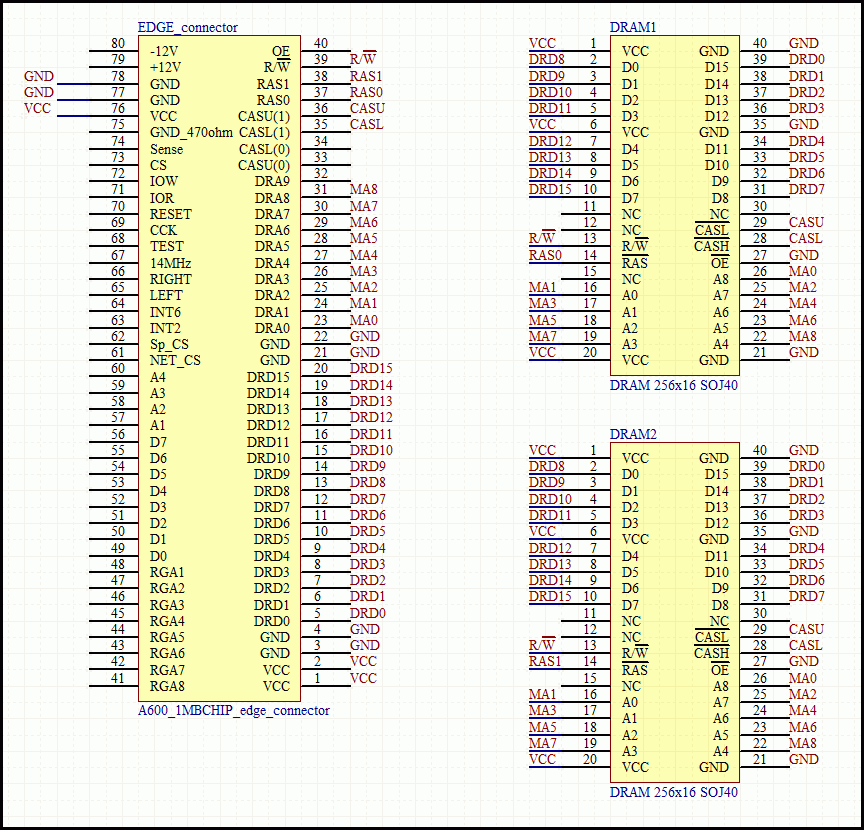Viewport: 864px width, 830px height.
Task: Select the RESET pin name
Action: pos(171,214)
